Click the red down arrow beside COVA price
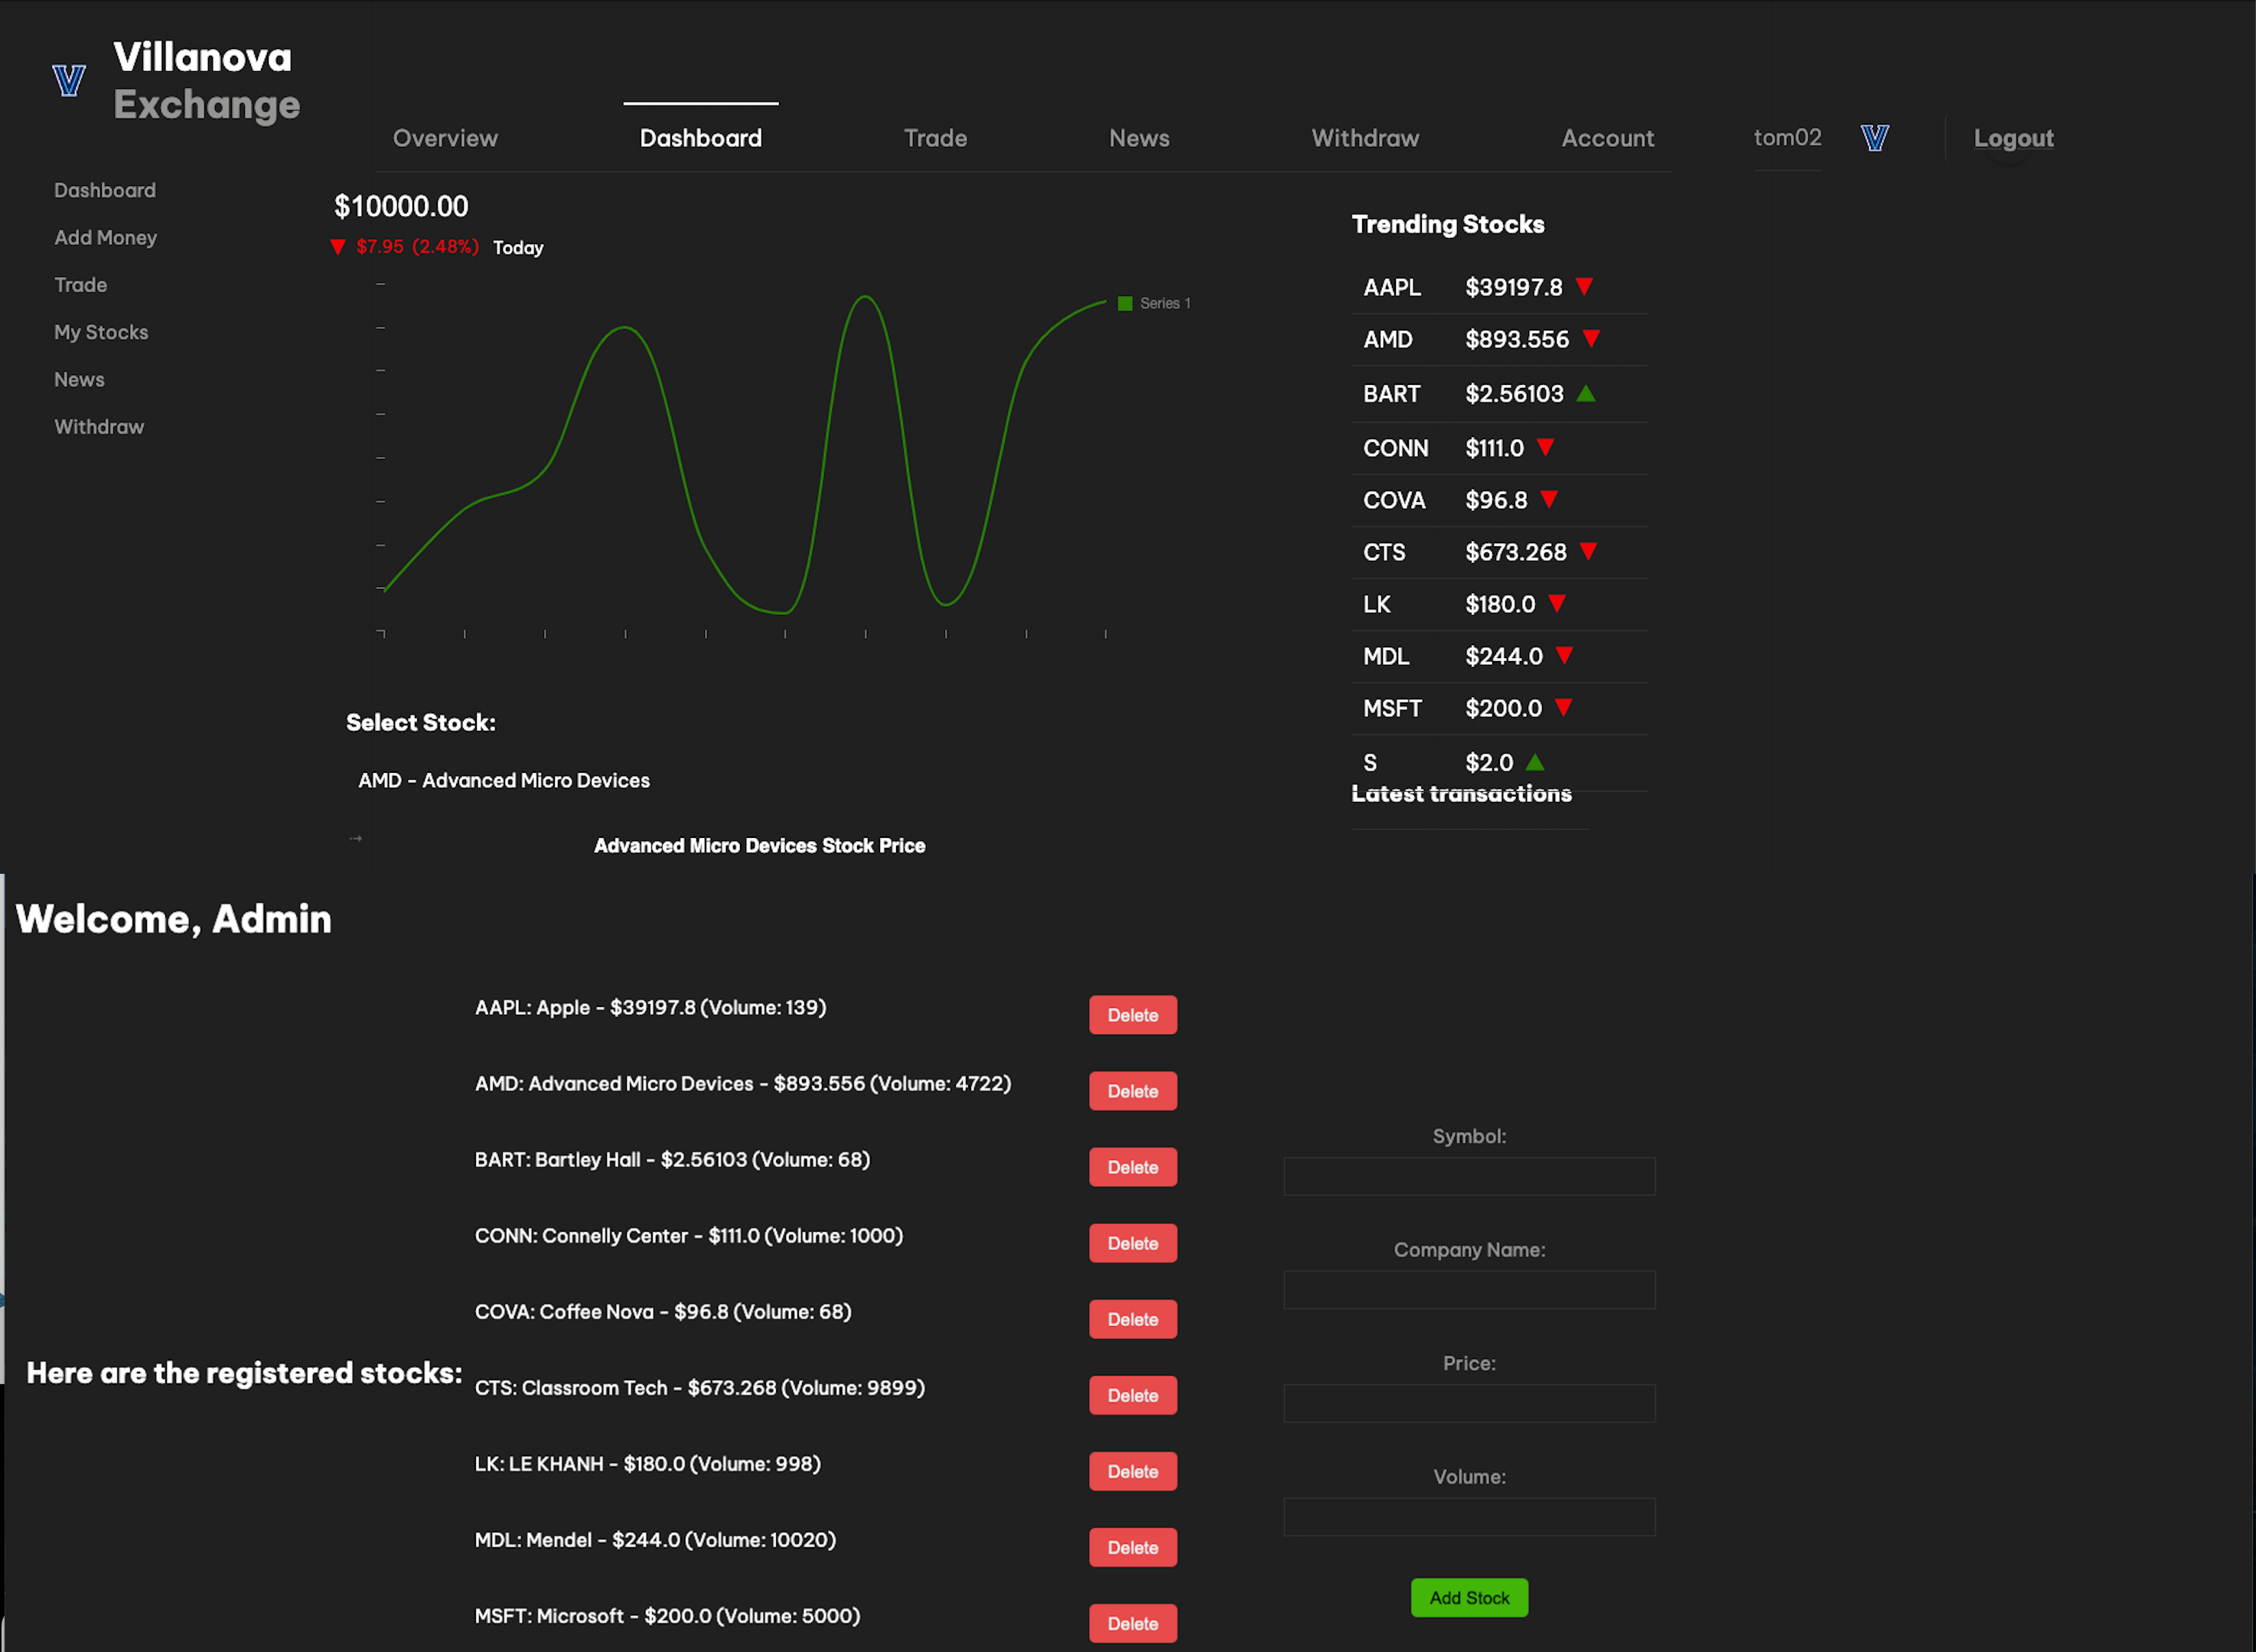Viewport: 2256px width, 1652px height. point(1548,499)
